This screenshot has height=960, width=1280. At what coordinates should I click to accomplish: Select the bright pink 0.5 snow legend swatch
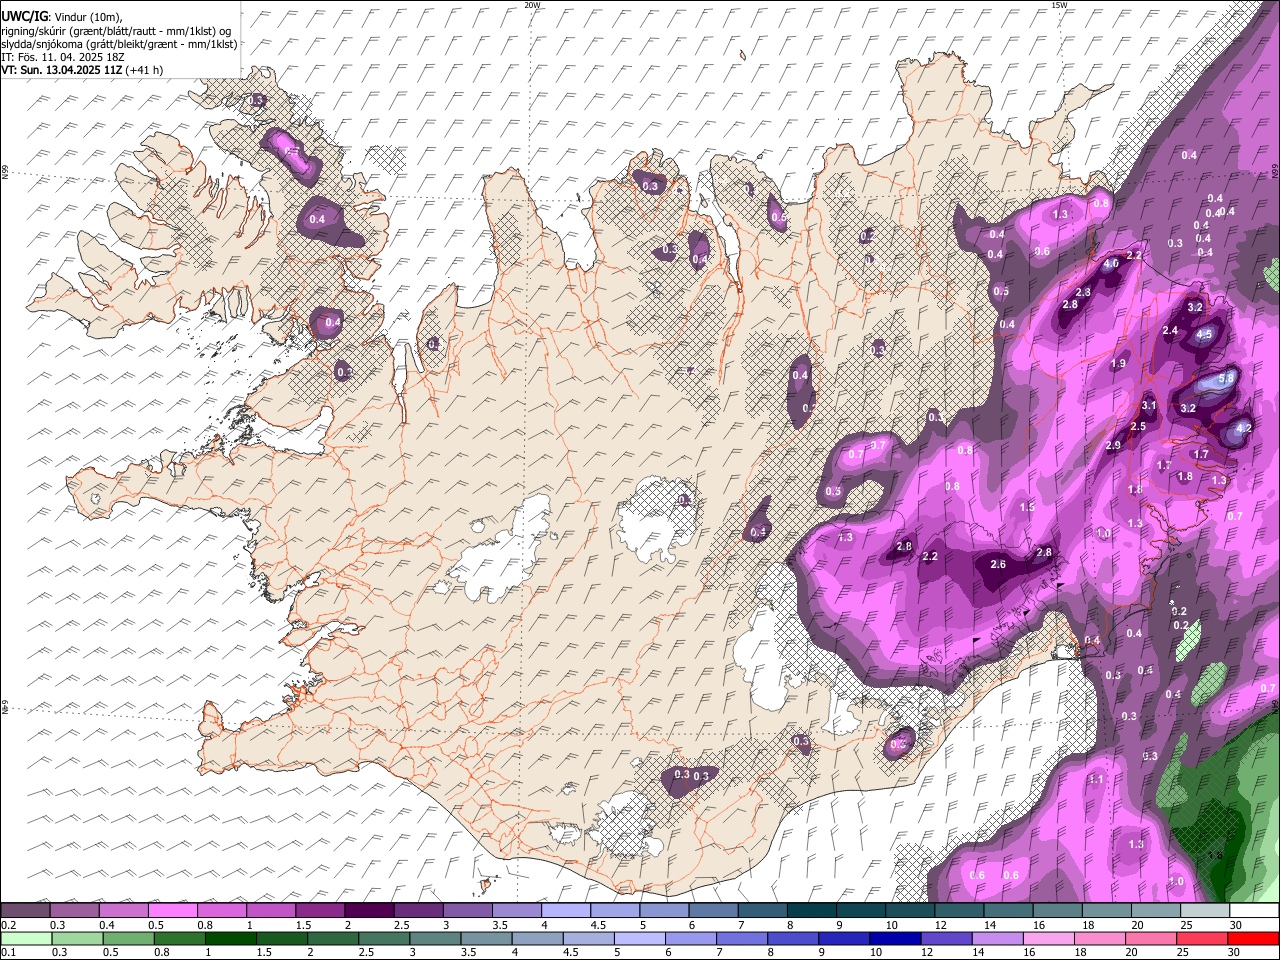pyautogui.click(x=172, y=911)
